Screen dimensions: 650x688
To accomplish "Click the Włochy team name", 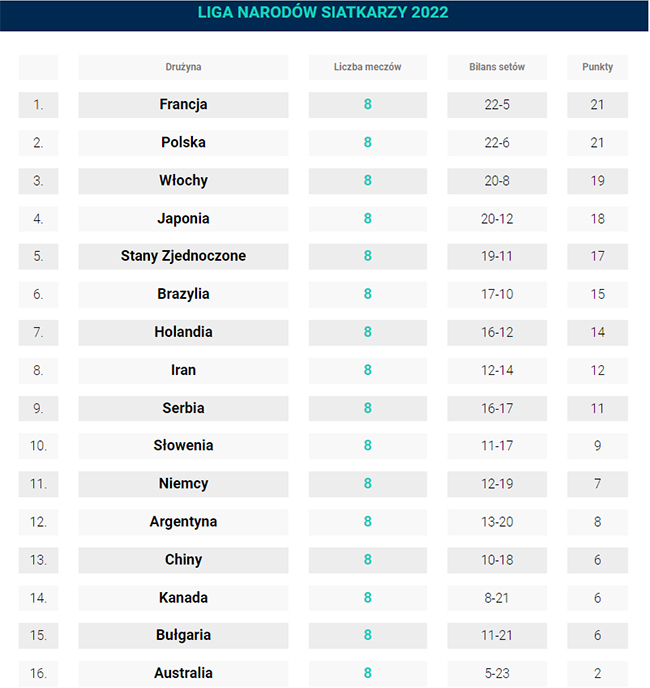I will pos(183,181).
